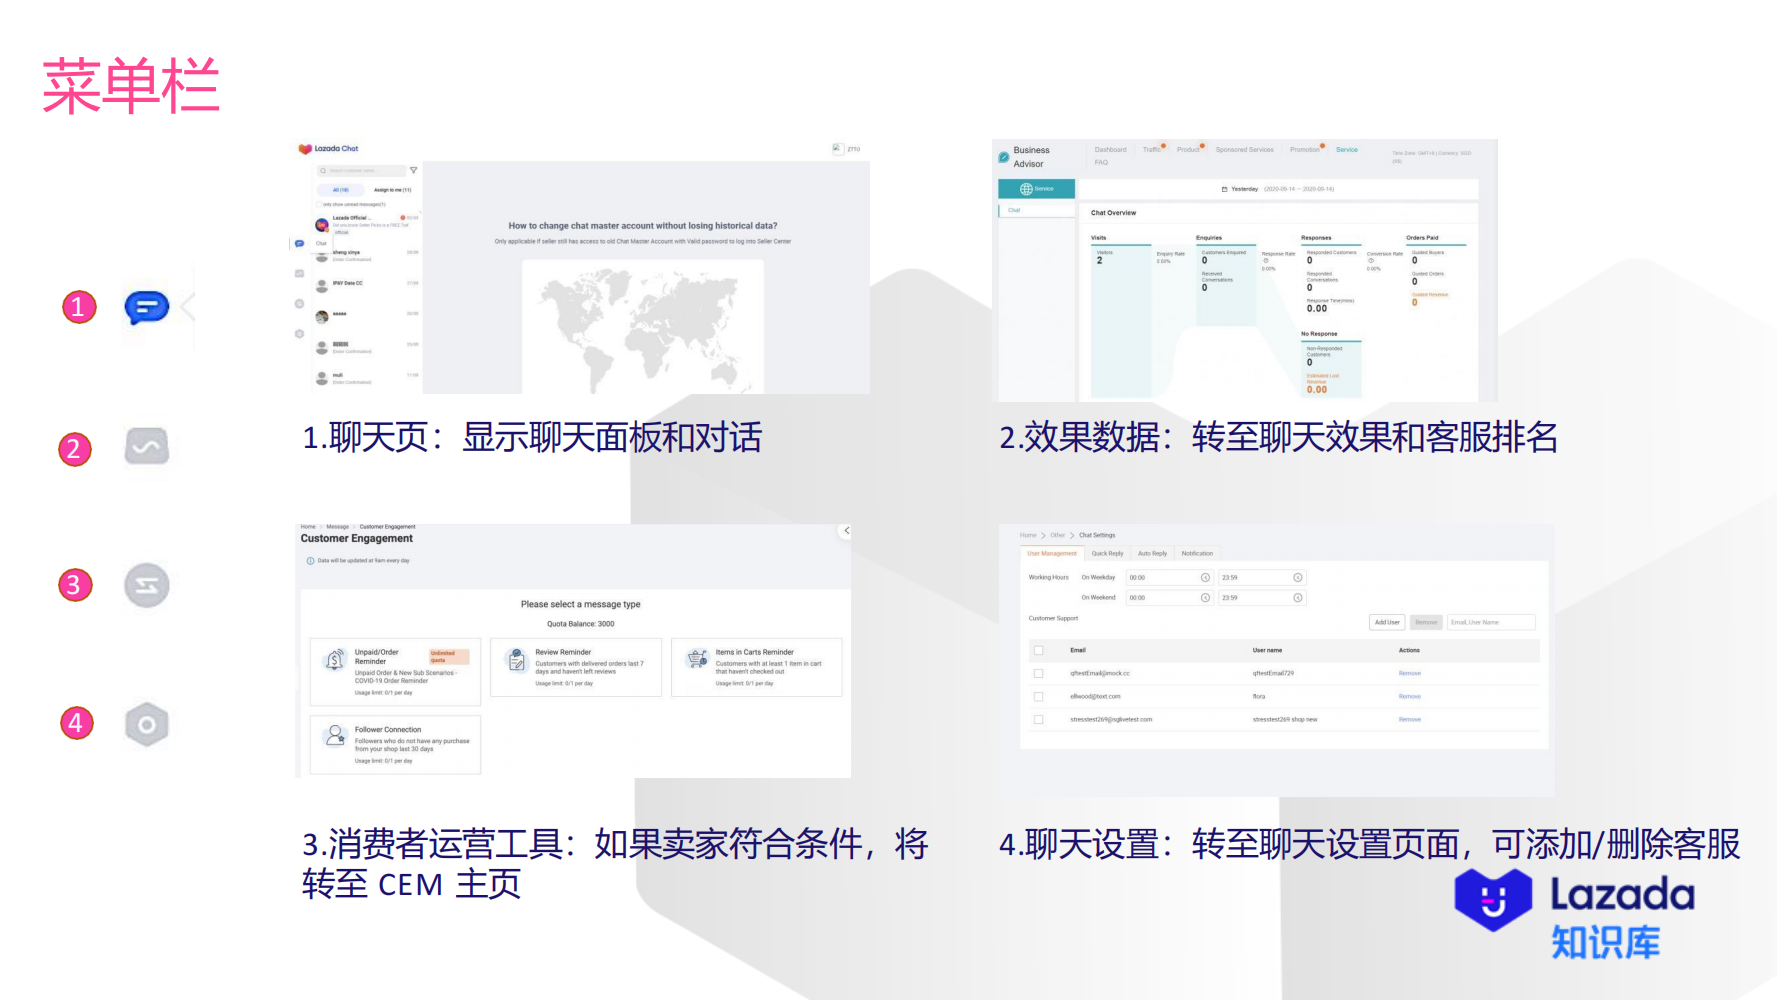The image size is (1778, 1000).
Task: Click the weekend end time clock icon
Action: click(x=1298, y=598)
